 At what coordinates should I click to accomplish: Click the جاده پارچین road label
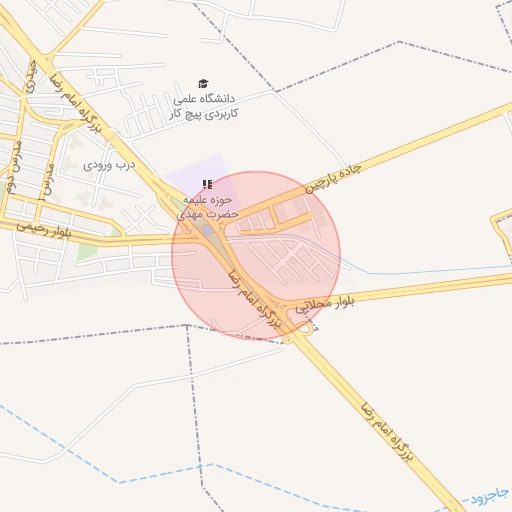[333, 178]
